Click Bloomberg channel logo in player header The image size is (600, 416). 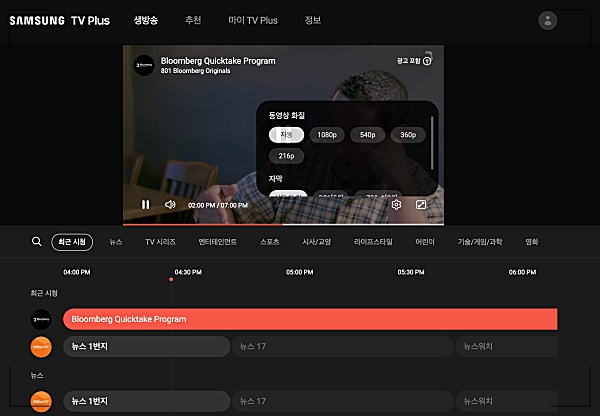[144, 65]
